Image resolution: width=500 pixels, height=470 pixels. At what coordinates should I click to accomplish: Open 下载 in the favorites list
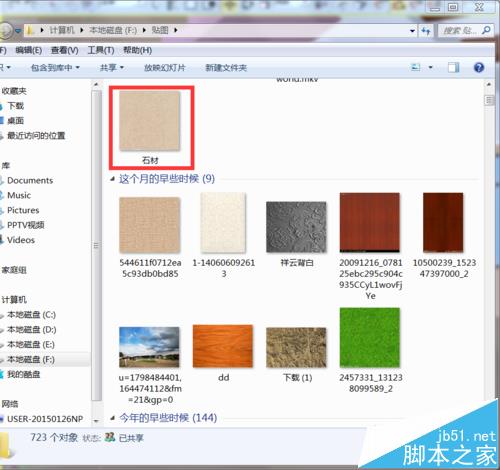16,106
